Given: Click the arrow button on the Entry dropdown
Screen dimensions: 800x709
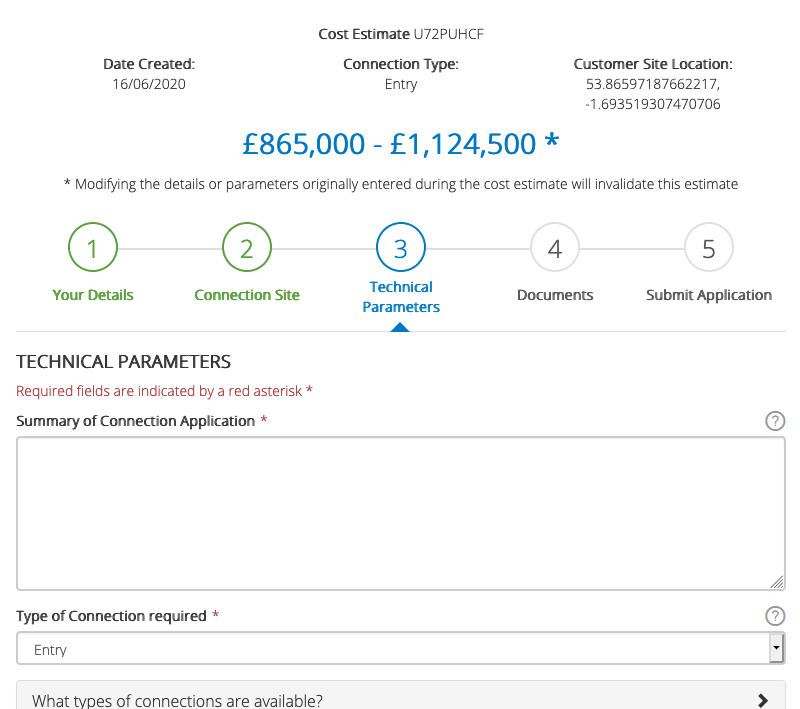Looking at the screenshot, I should pyautogui.click(x=776, y=649).
